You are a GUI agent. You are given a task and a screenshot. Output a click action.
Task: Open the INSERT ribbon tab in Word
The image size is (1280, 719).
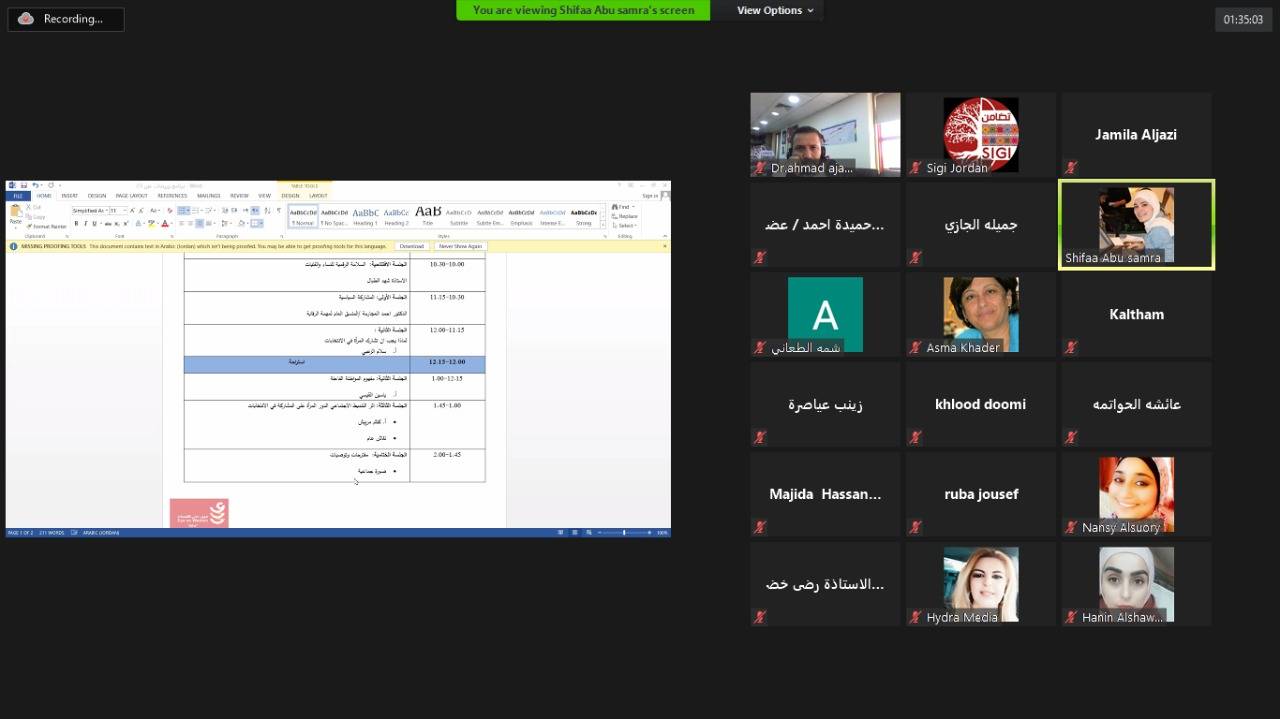click(x=69, y=196)
